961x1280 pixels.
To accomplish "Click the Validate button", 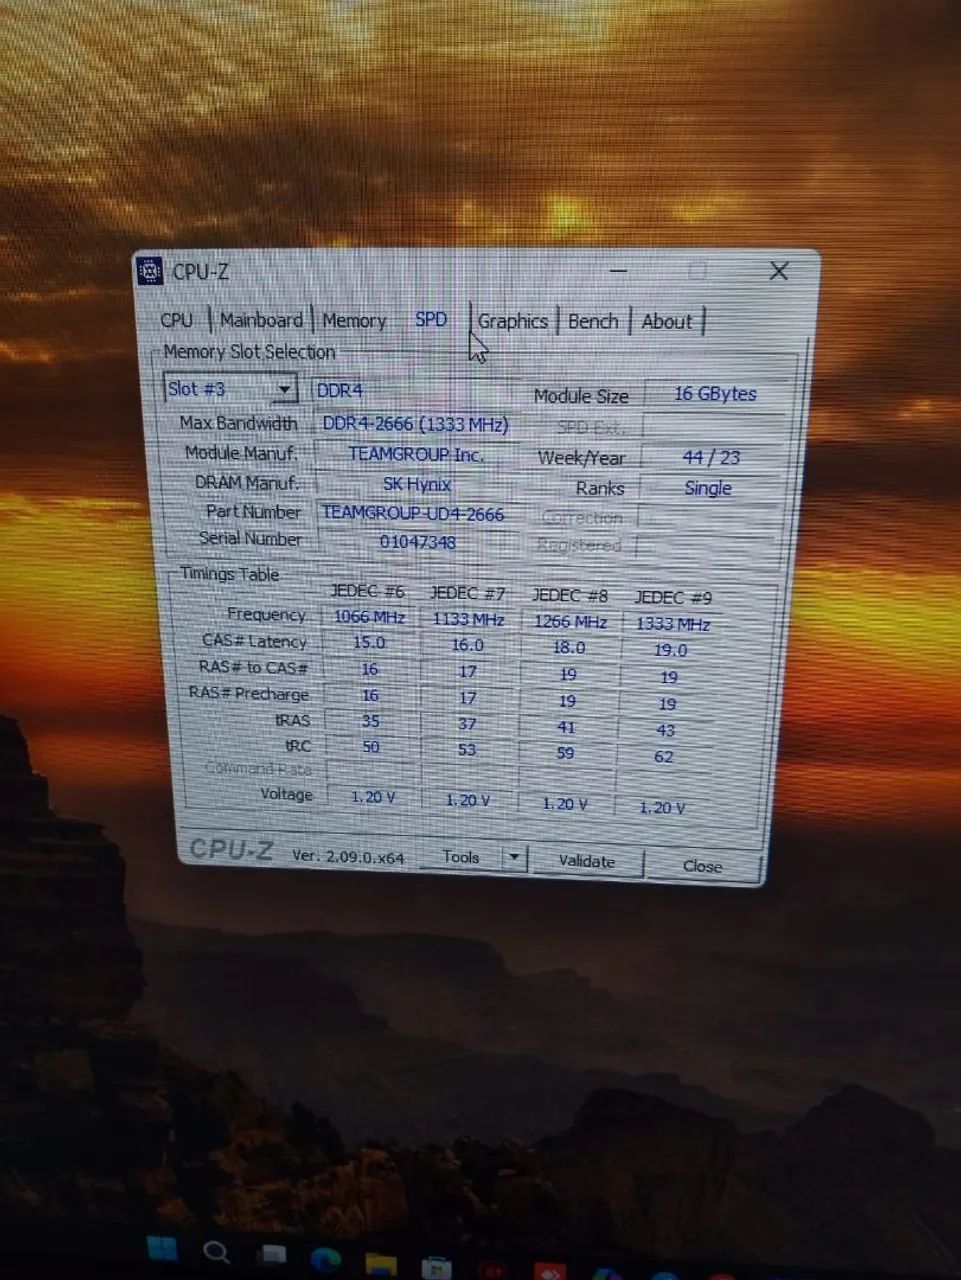I will click(586, 861).
